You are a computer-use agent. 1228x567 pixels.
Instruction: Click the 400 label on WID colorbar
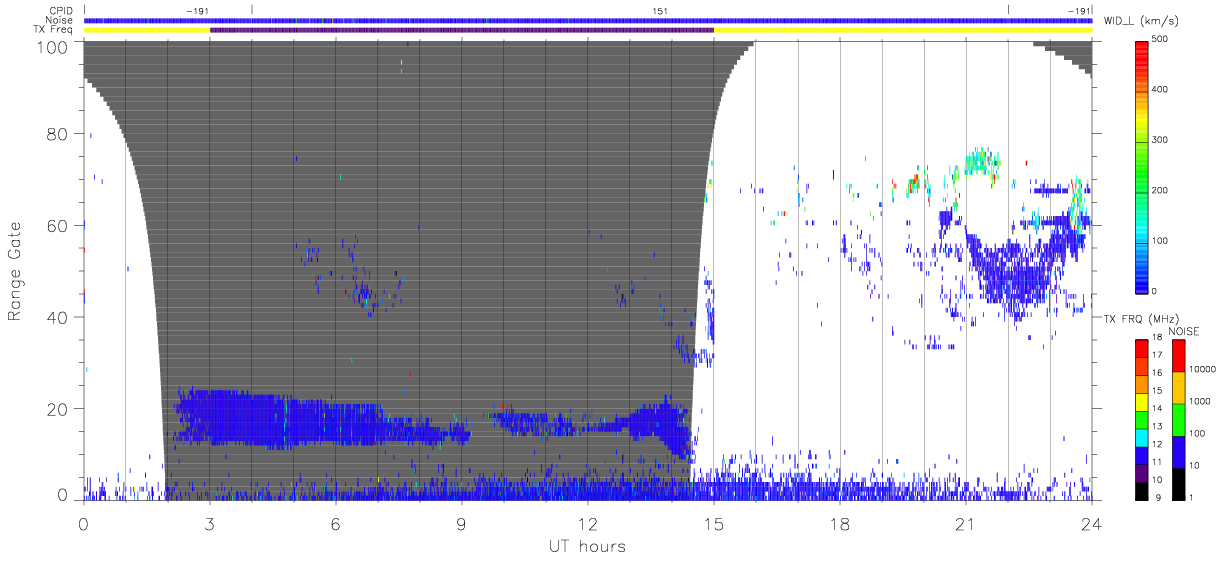pos(1160,90)
